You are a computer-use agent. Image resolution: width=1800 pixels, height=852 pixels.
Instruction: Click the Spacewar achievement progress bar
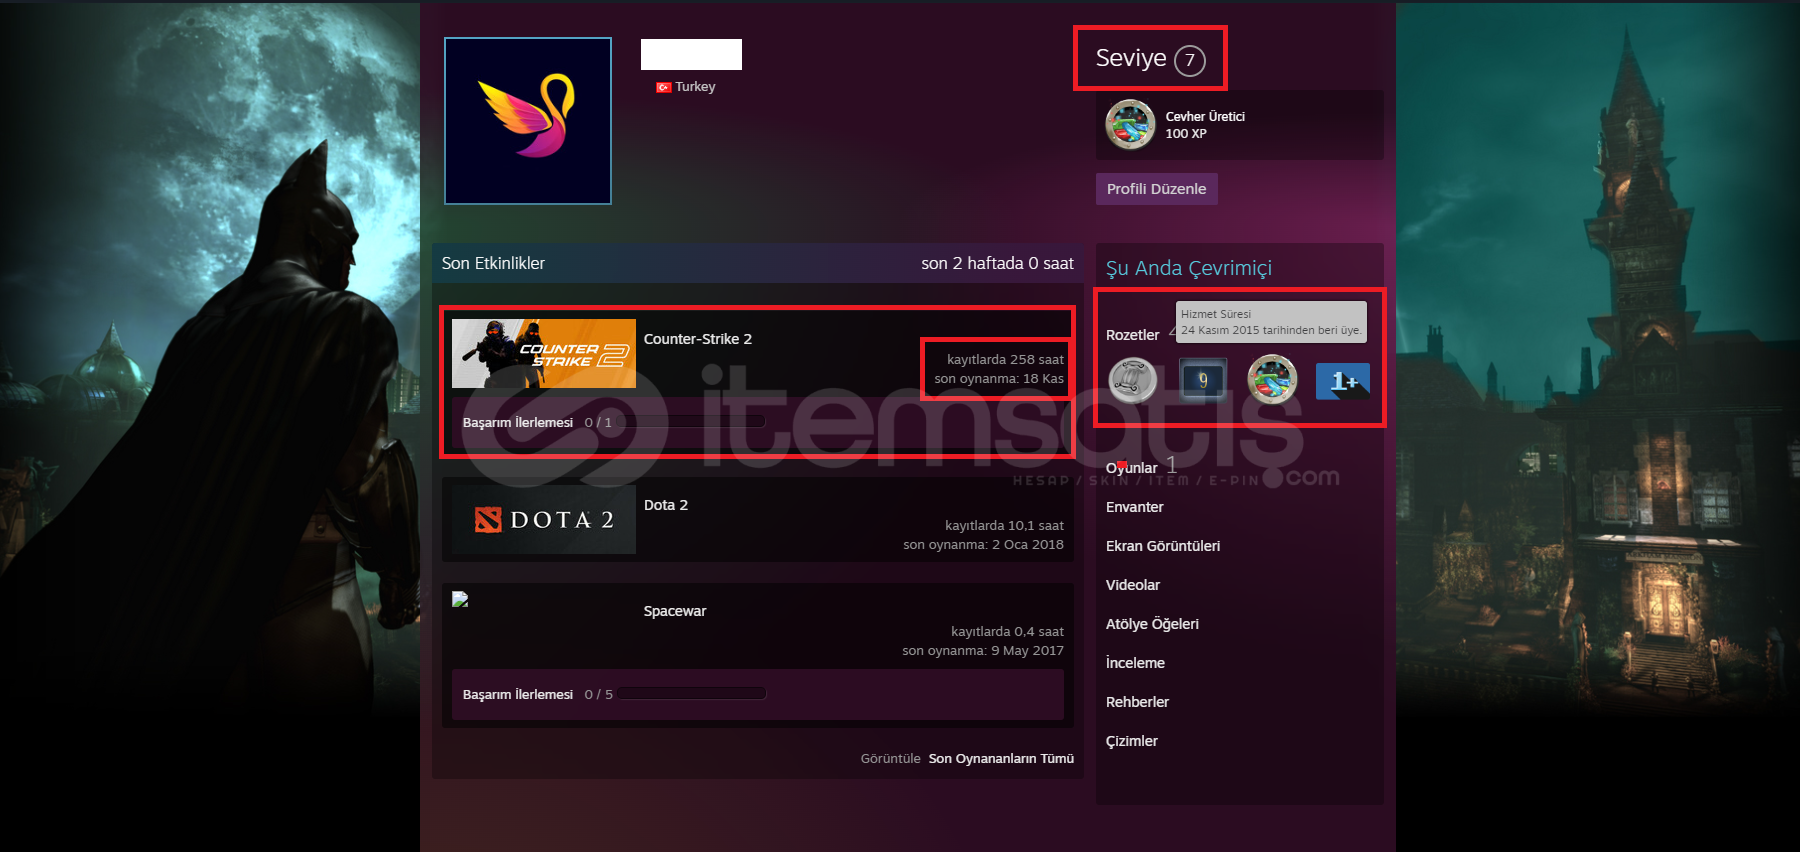coord(692,694)
